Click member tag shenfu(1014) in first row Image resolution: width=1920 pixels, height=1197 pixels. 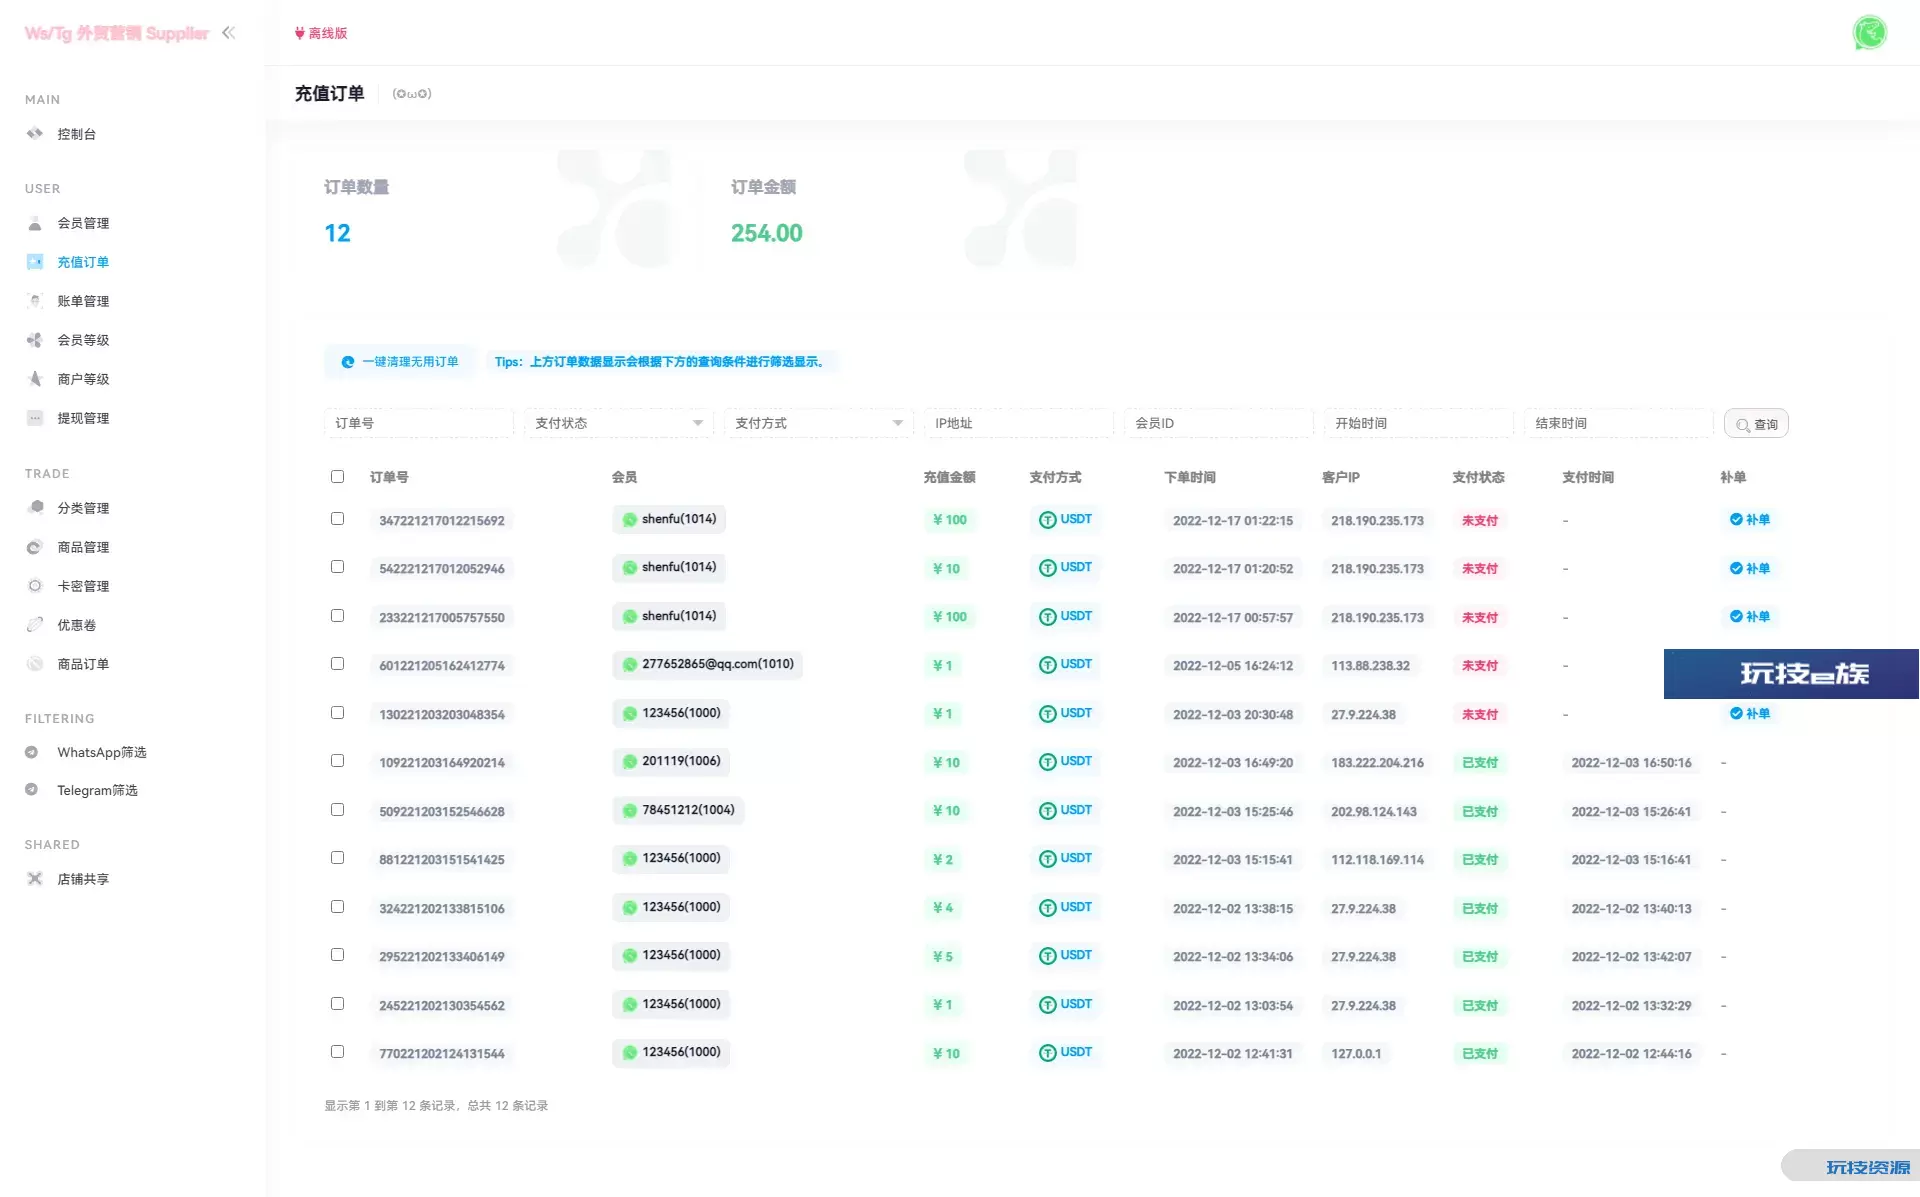pyautogui.click(x=669, y=519)
